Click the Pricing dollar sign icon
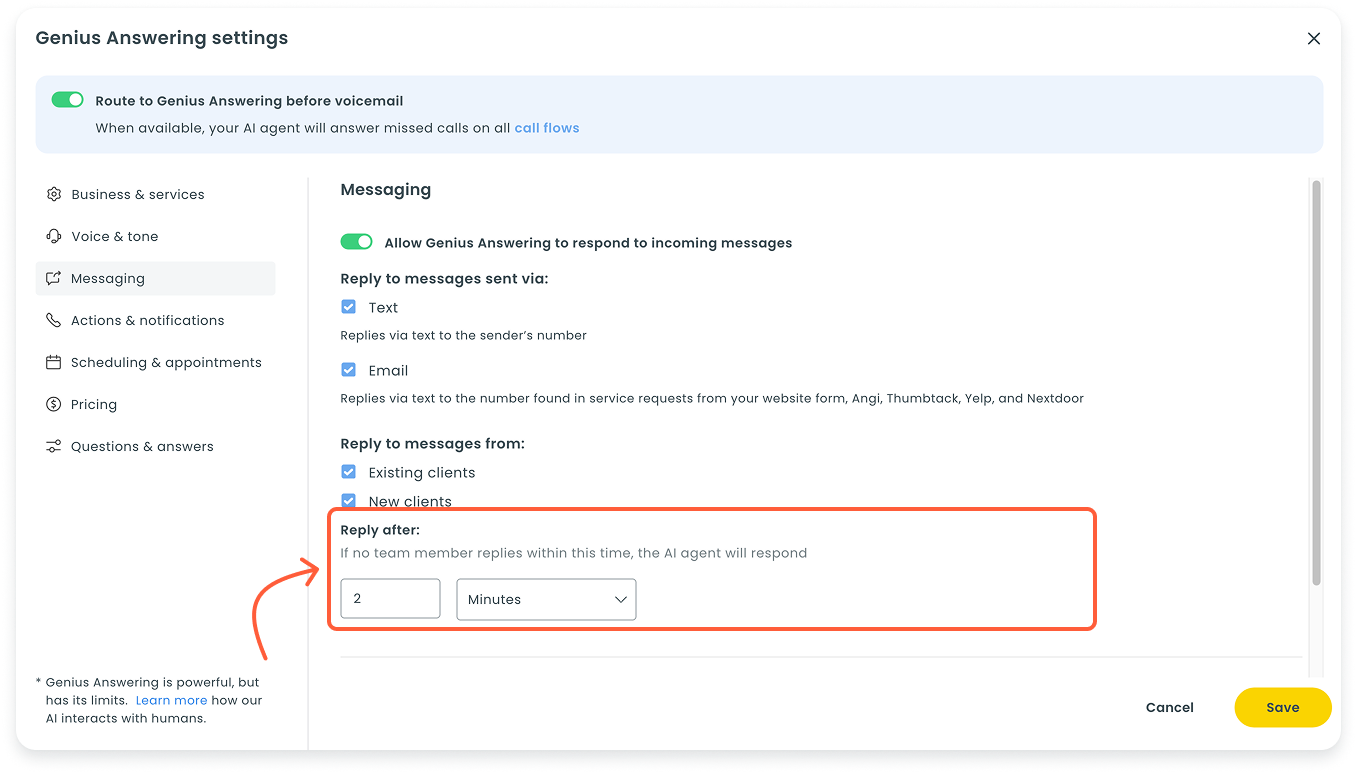Image resolution: width=1357 pixels, height=774 pixels. tap(54, 404)
